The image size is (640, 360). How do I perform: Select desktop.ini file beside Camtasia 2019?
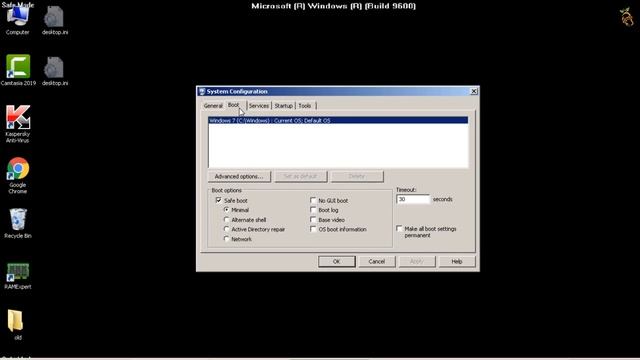[x=55, y=71]
